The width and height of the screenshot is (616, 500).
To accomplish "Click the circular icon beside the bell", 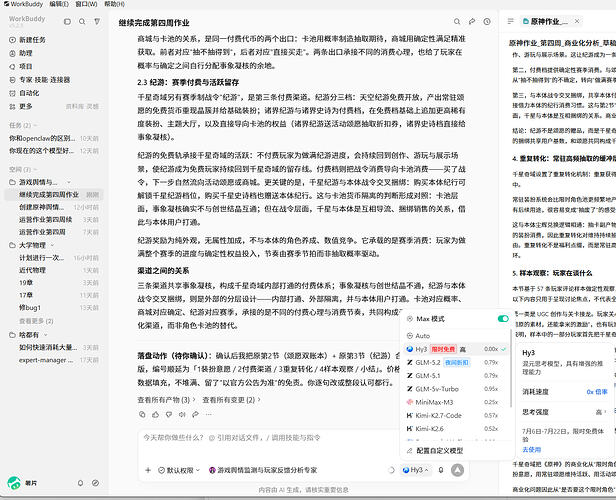I will click(x=95, y=483).
